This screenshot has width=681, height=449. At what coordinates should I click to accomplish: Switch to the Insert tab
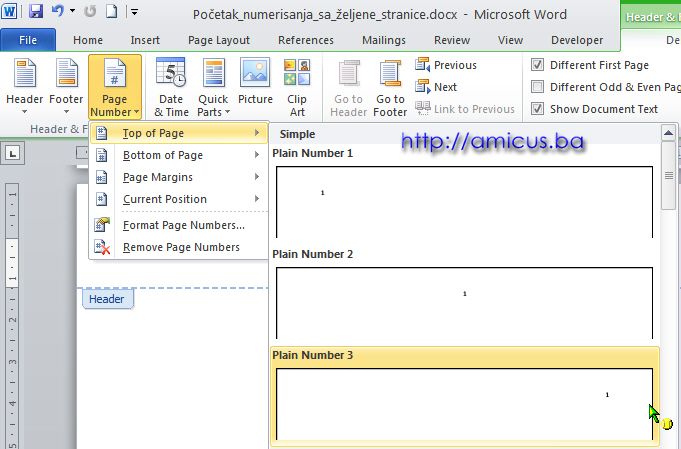[145, 40]
